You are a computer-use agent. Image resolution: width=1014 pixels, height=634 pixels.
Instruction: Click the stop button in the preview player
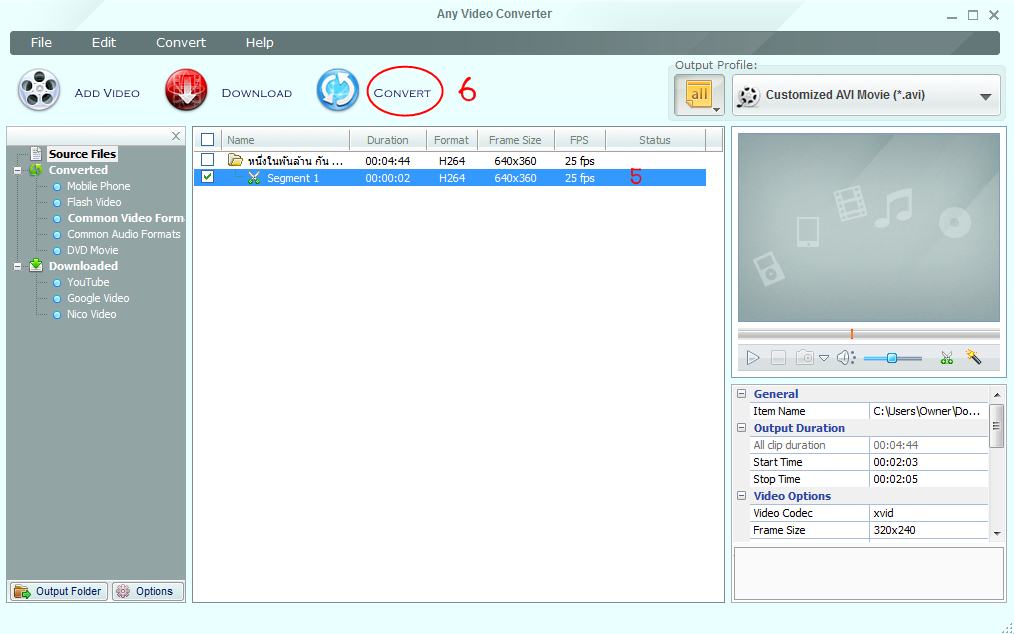pos(779,358)
